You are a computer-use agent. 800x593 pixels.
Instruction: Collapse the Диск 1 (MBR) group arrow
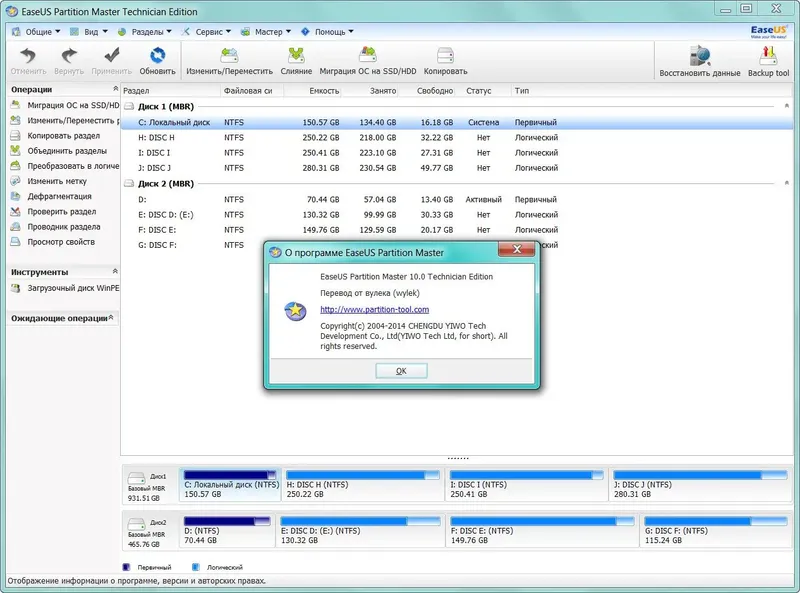click(x=786, y=106)
